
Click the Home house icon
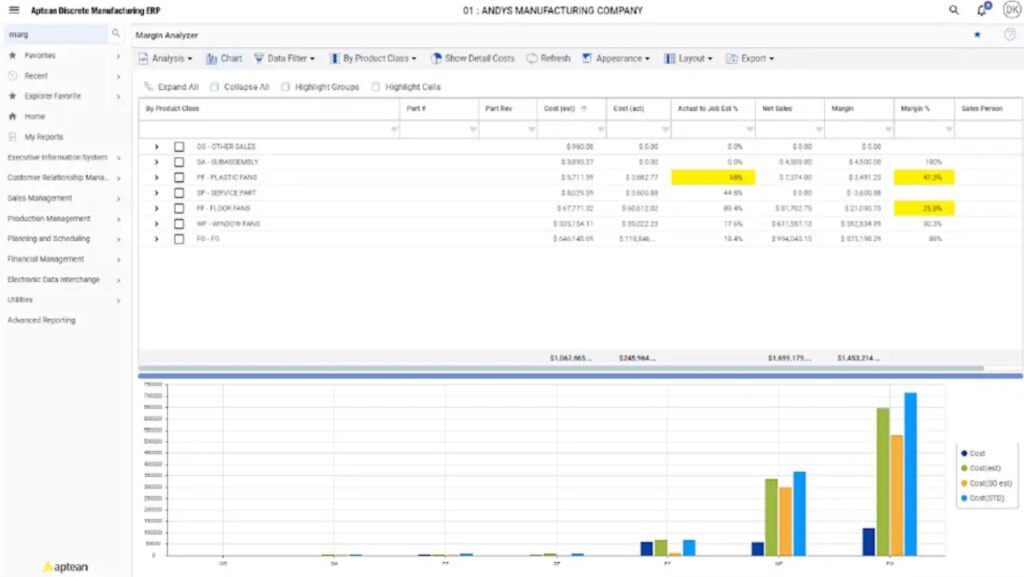[x=12, y=116]
